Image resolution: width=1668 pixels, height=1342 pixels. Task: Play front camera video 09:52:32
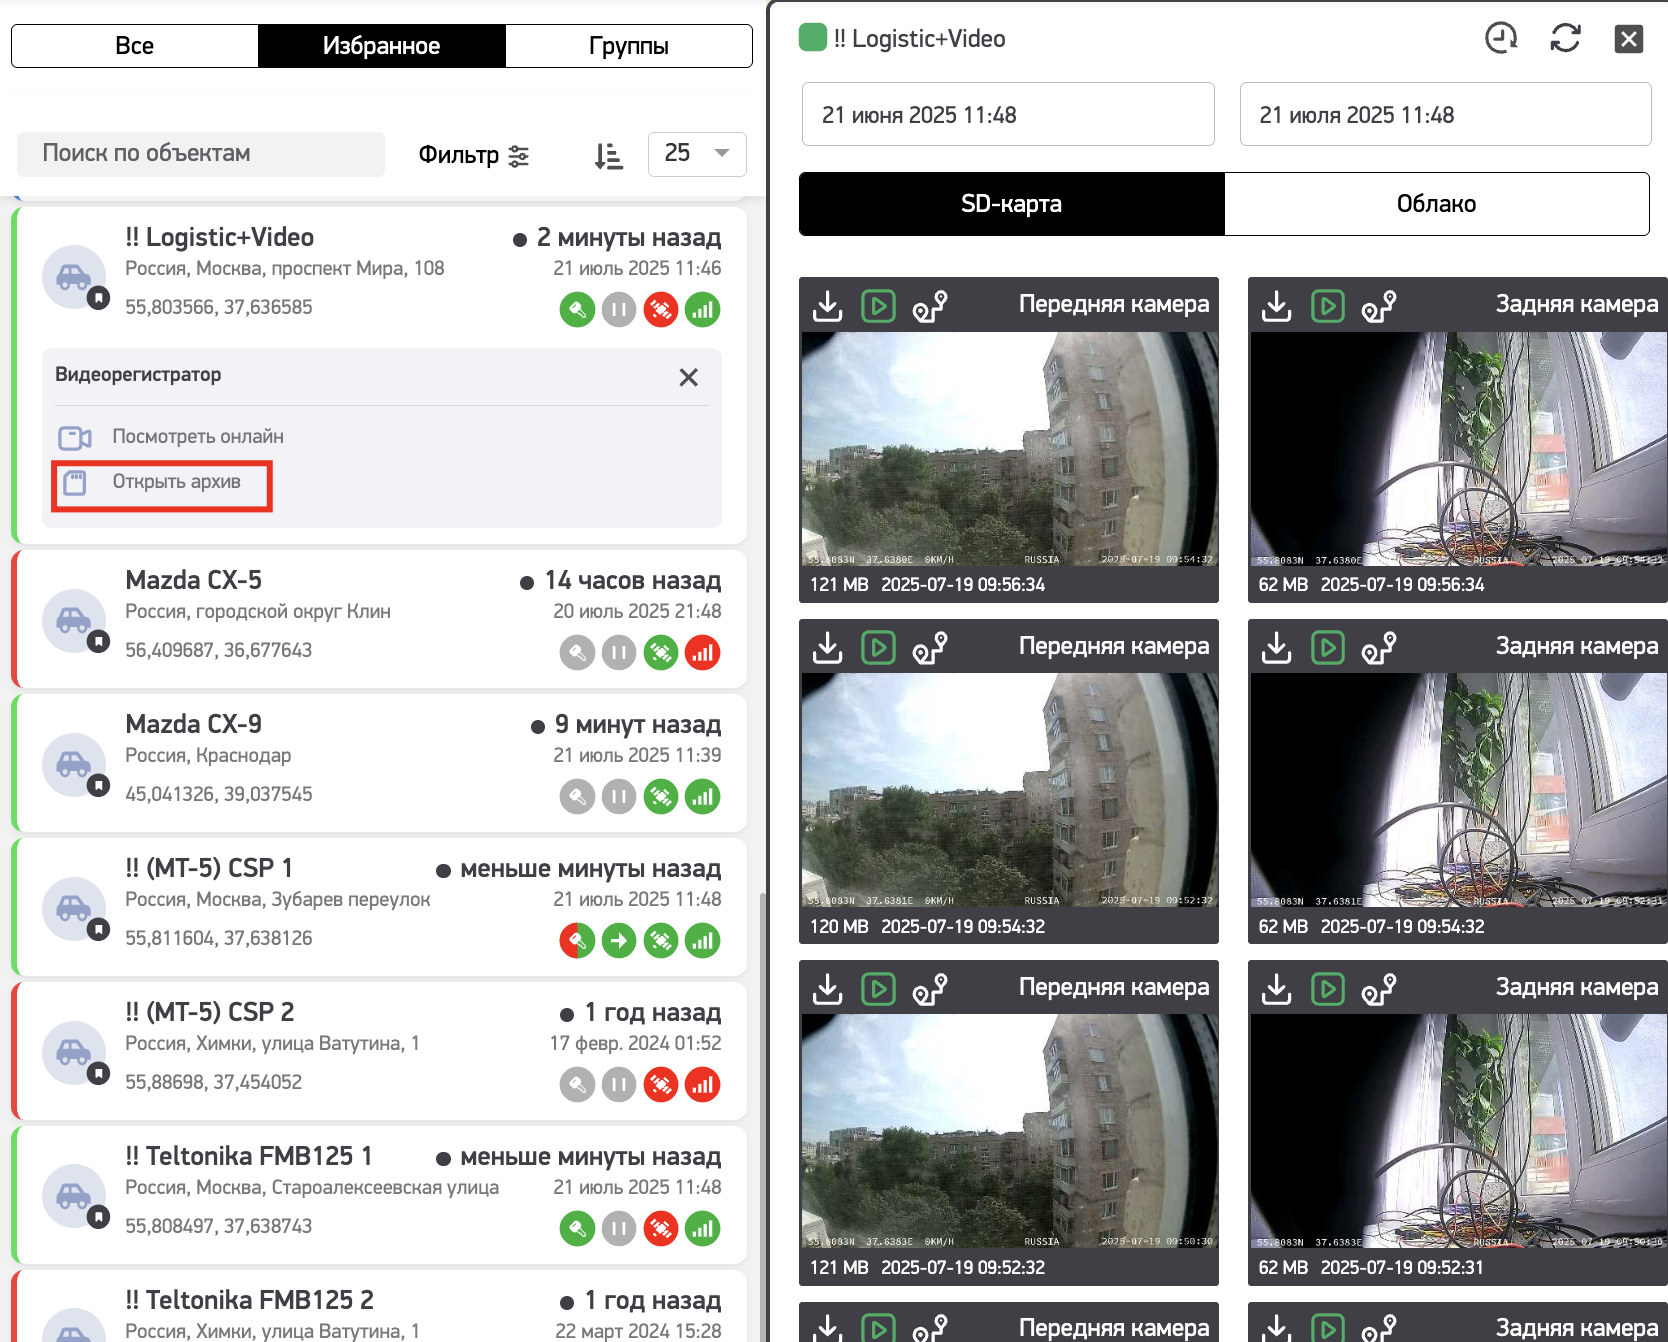click(879, 990)
